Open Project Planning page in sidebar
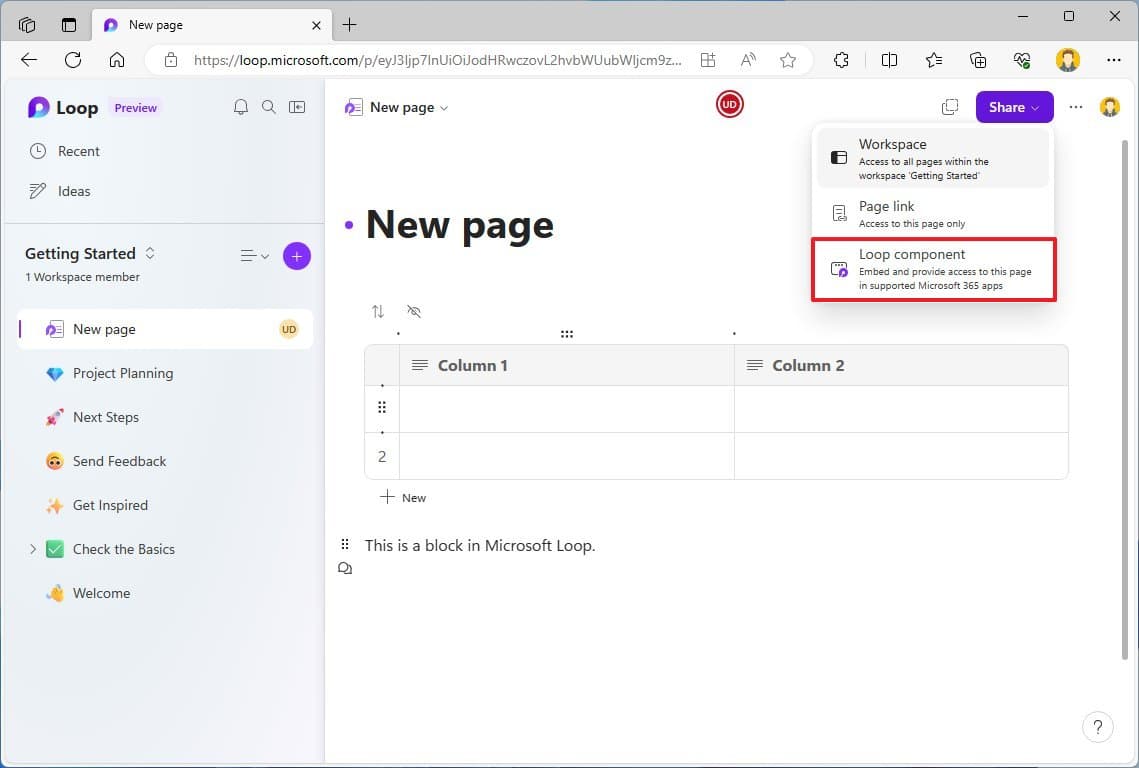Viewport: 1139px width, 768px height. [x=123, y=373]
